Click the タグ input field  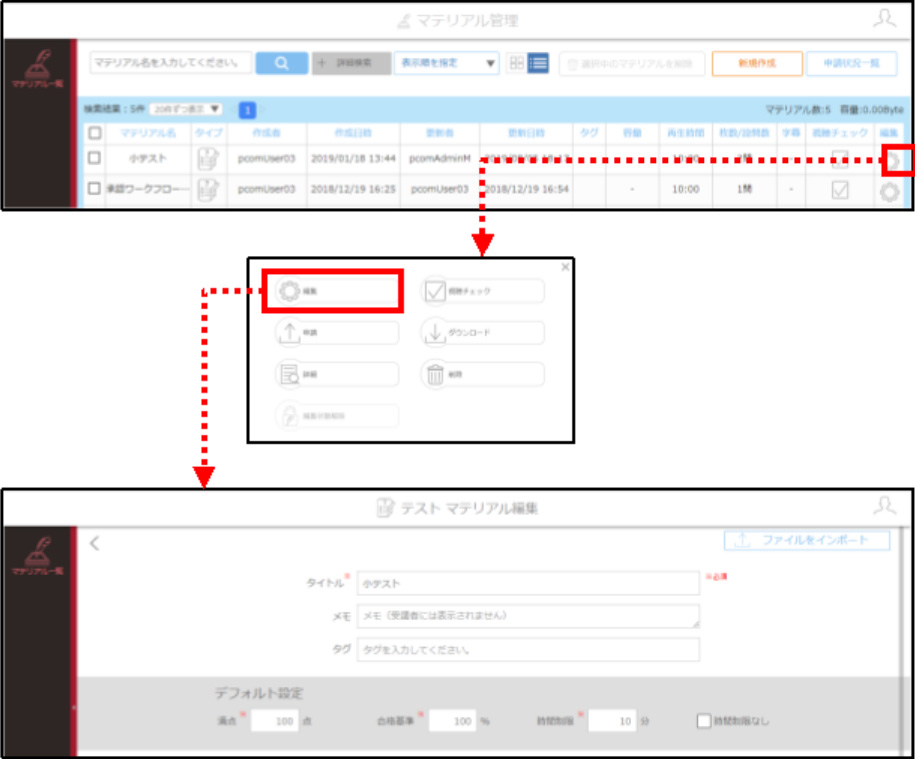pyautogui.click(x=528, y=649)
